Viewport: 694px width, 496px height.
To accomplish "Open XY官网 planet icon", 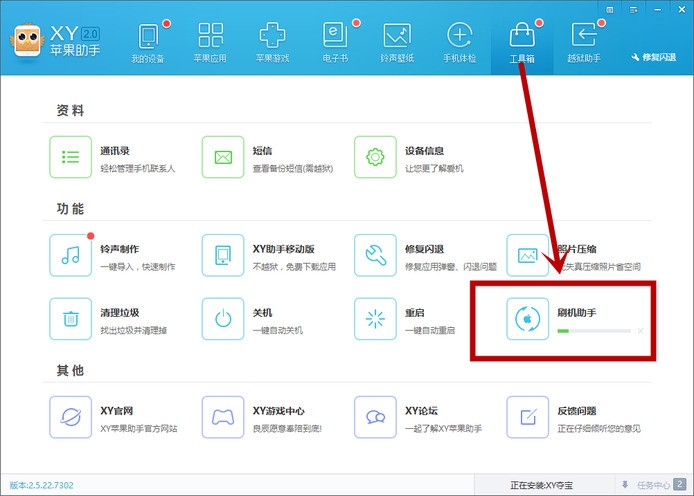I will pos(70,417).
